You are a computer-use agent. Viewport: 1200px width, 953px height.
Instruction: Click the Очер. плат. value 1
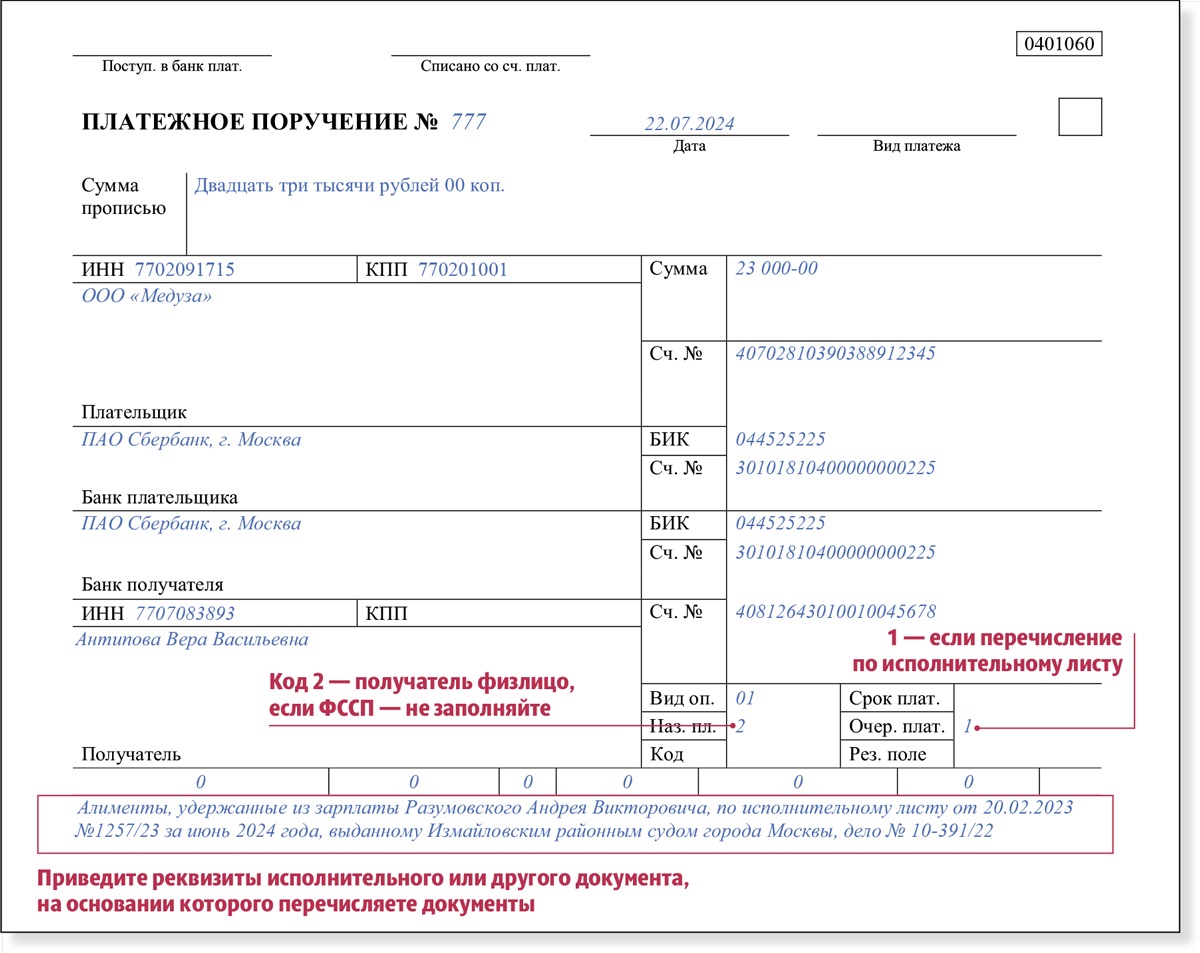[x=967, y=727]
